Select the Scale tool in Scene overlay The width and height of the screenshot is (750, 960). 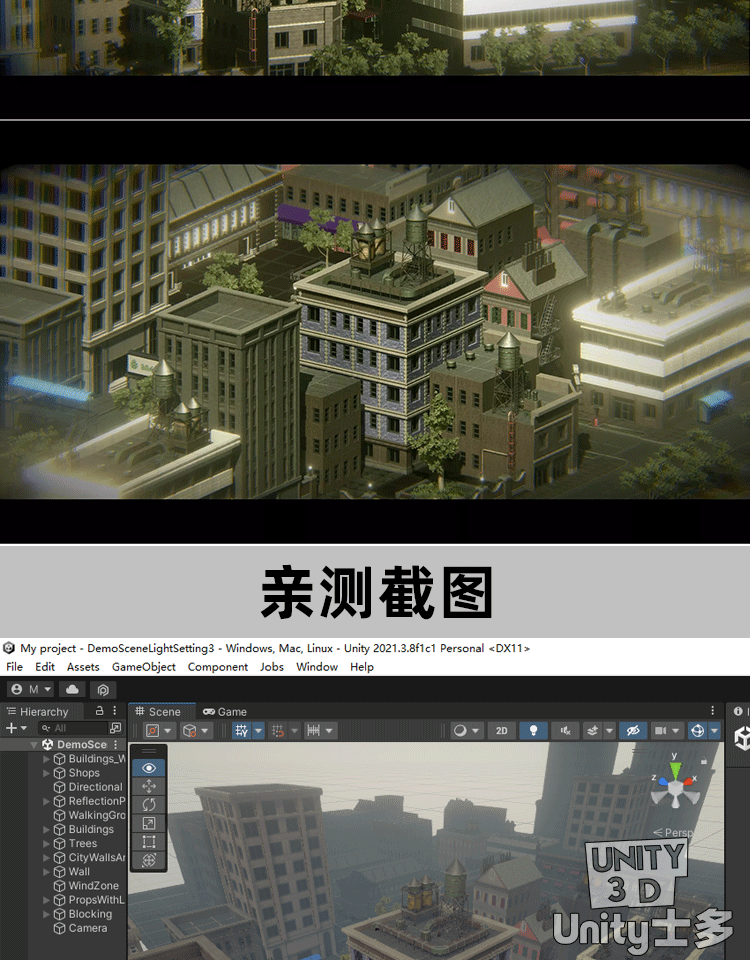pyautogui.click(x=149, y=823)
